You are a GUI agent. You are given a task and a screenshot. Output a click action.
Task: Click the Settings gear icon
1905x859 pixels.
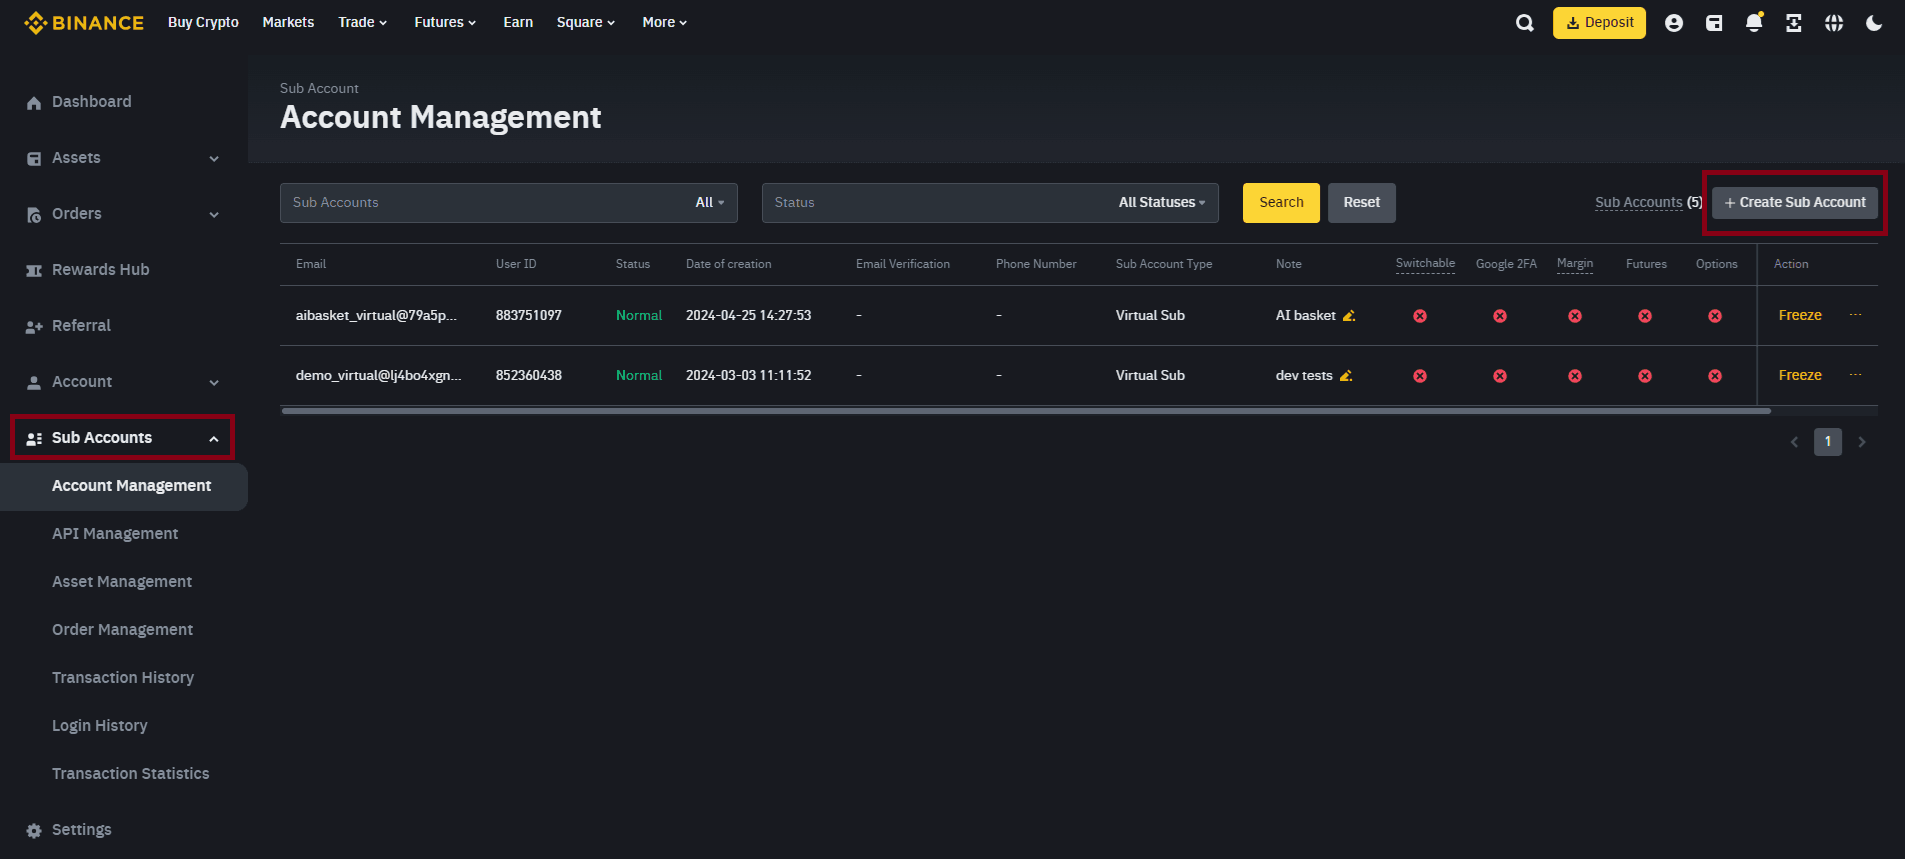click(34, 831)
